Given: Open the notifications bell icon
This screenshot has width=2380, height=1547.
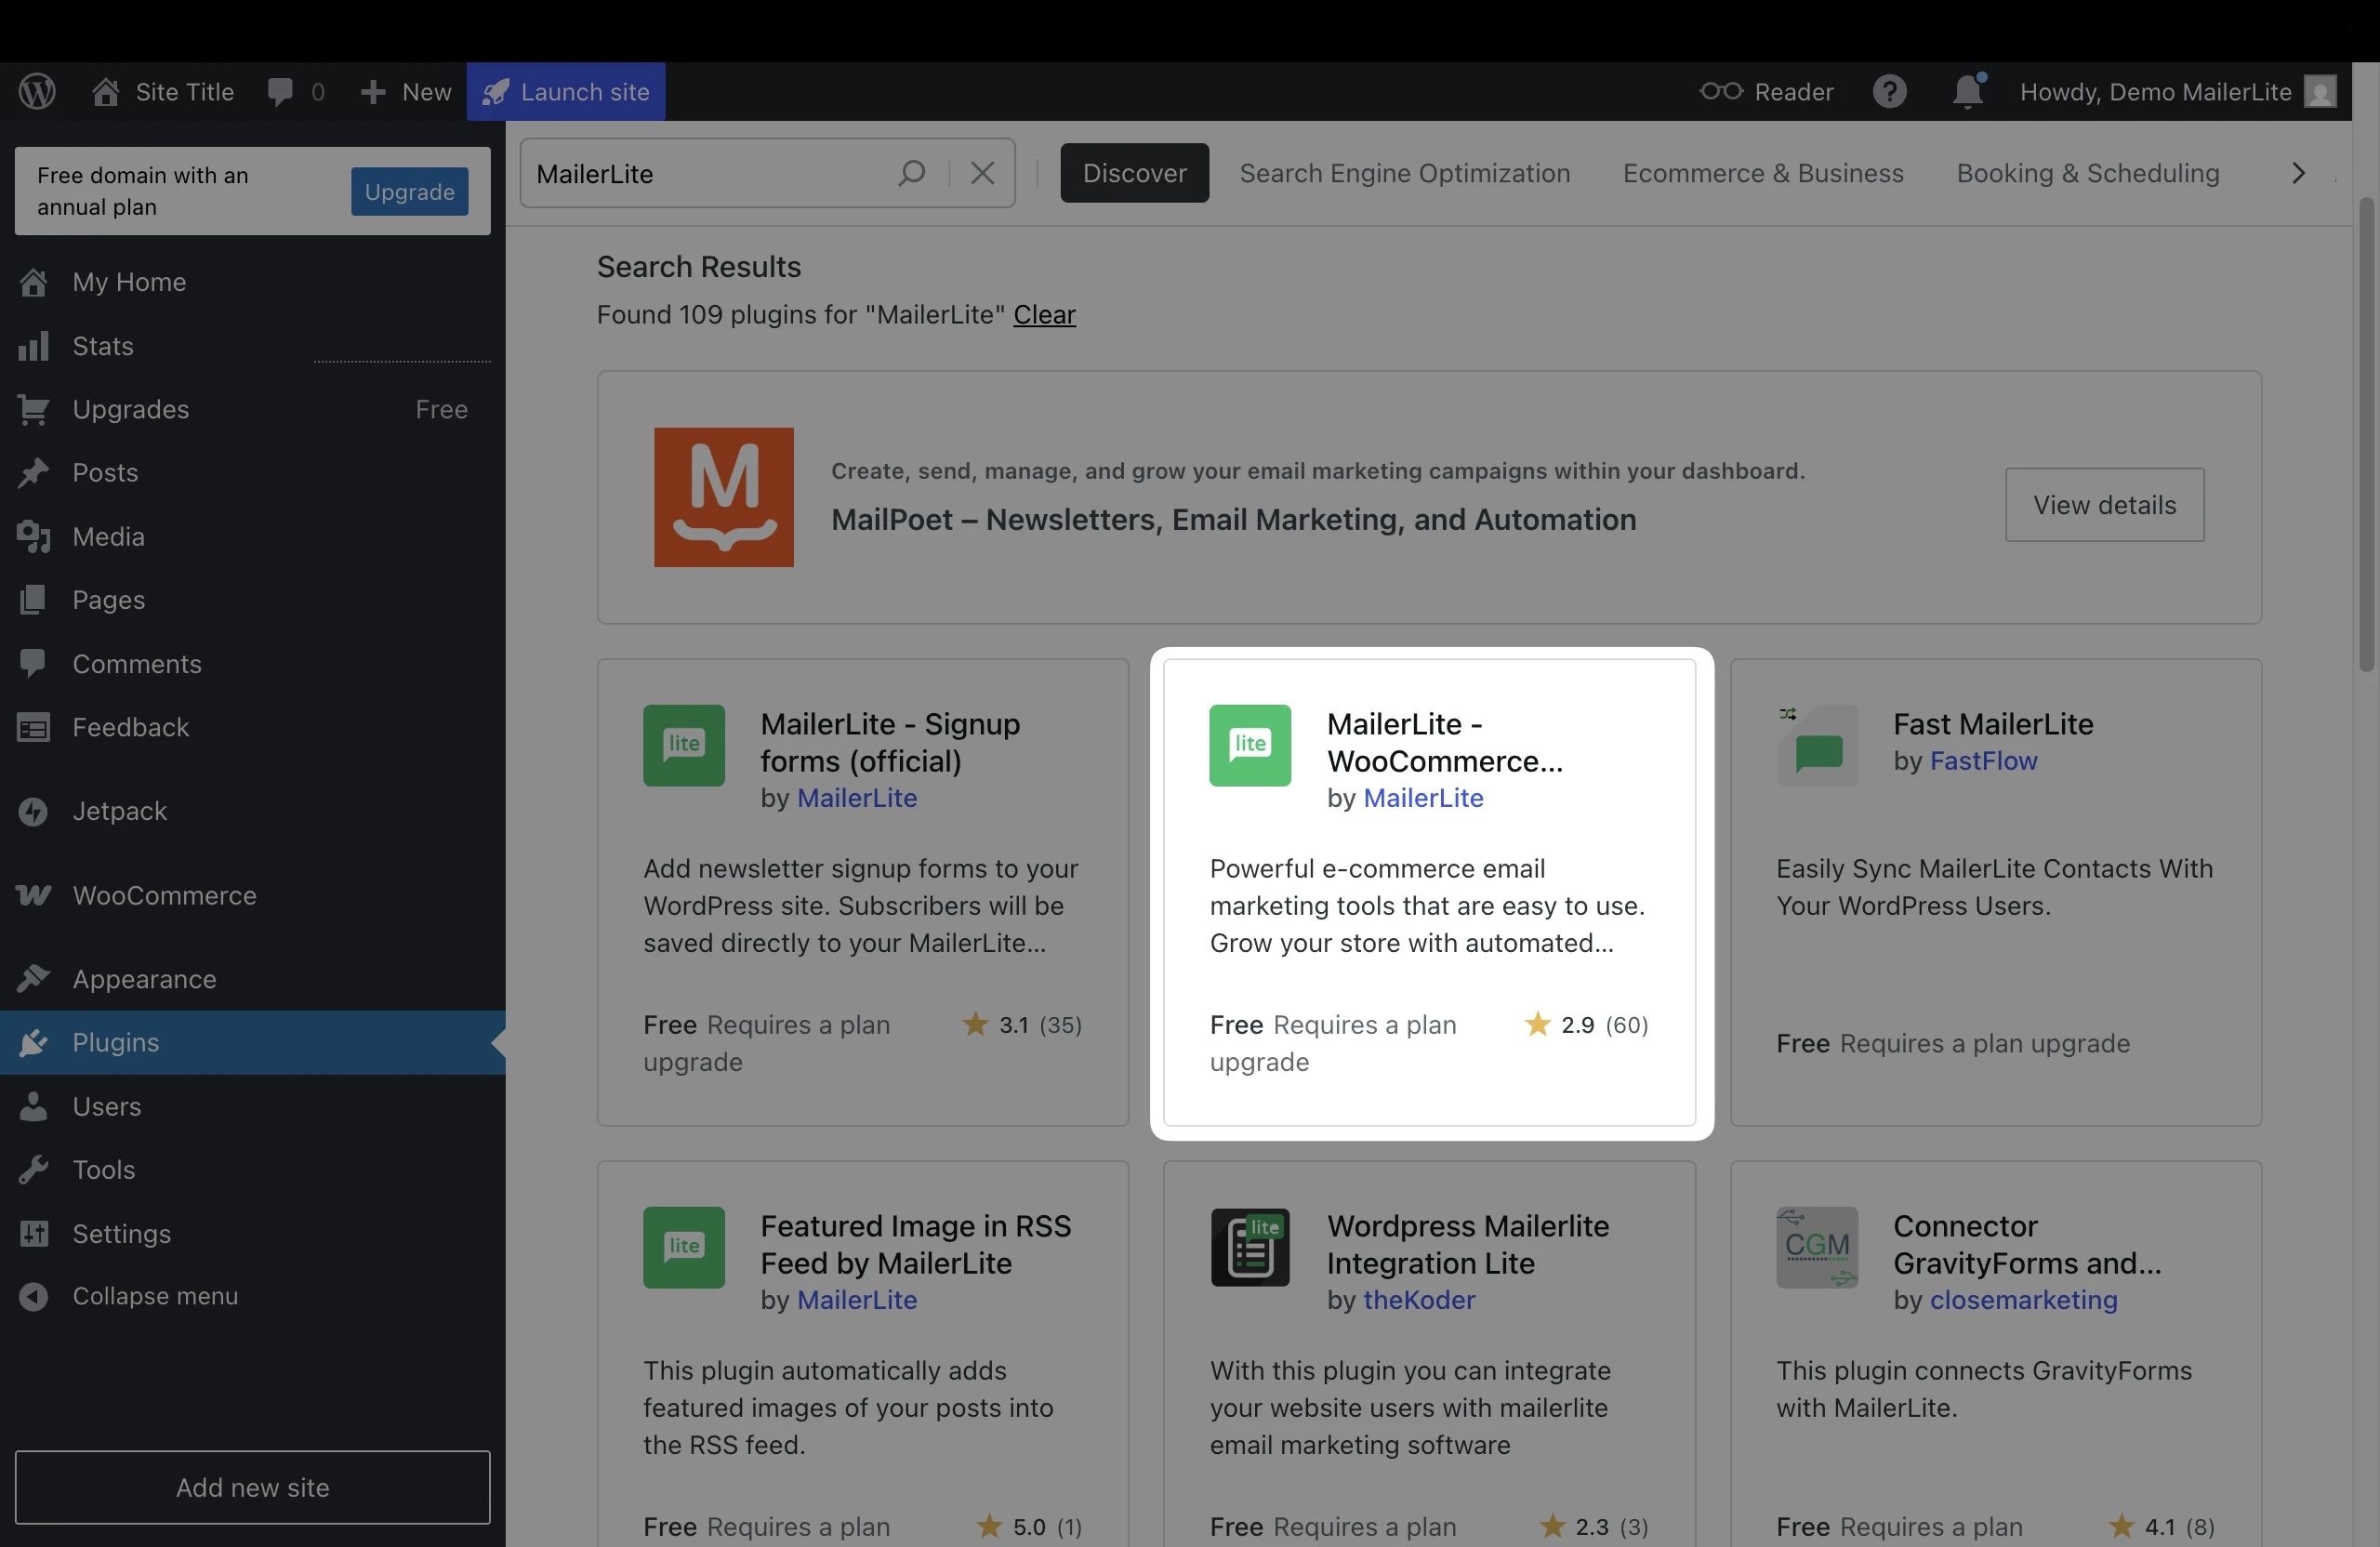Looking at the screenshot, I should tap(1967, 92).
